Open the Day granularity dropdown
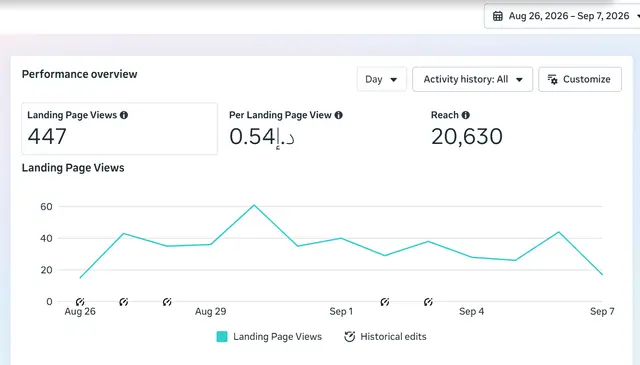Image resolution: width=640 pixels, height=365 pixels. (381, 79)
